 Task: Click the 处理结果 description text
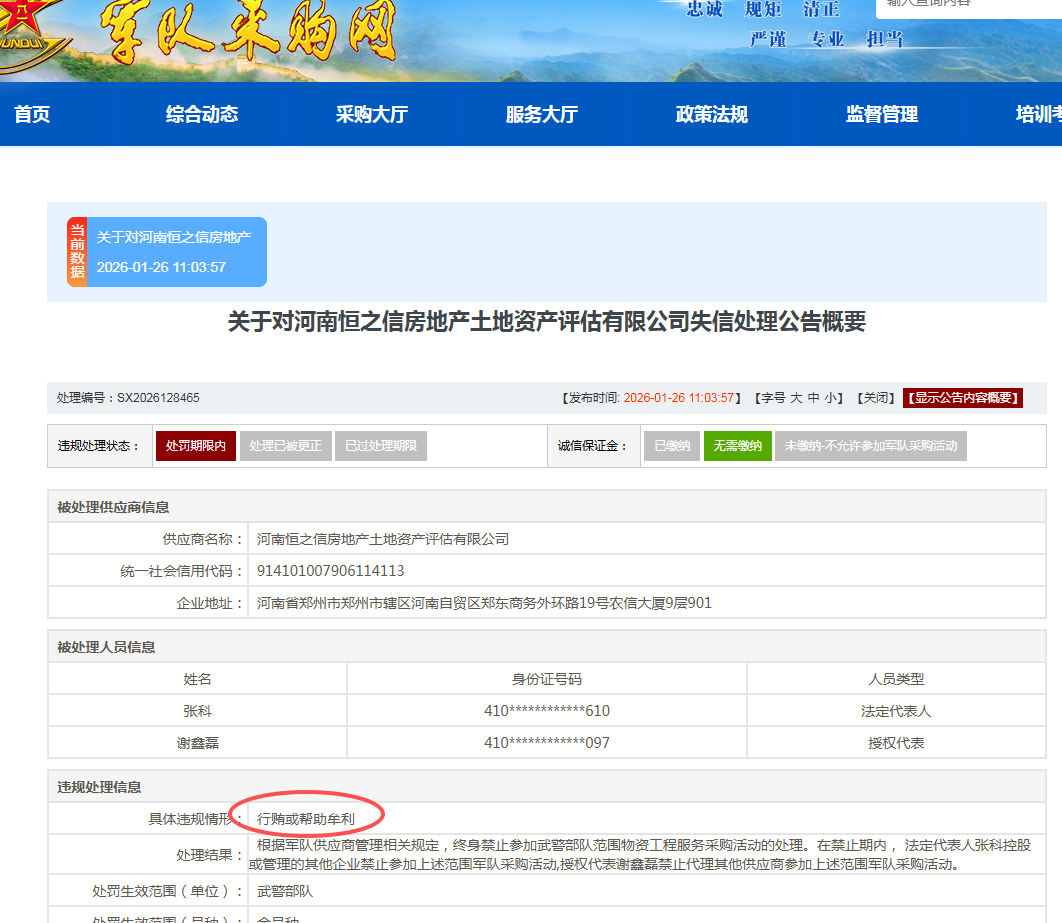click(x=639, y=855)
